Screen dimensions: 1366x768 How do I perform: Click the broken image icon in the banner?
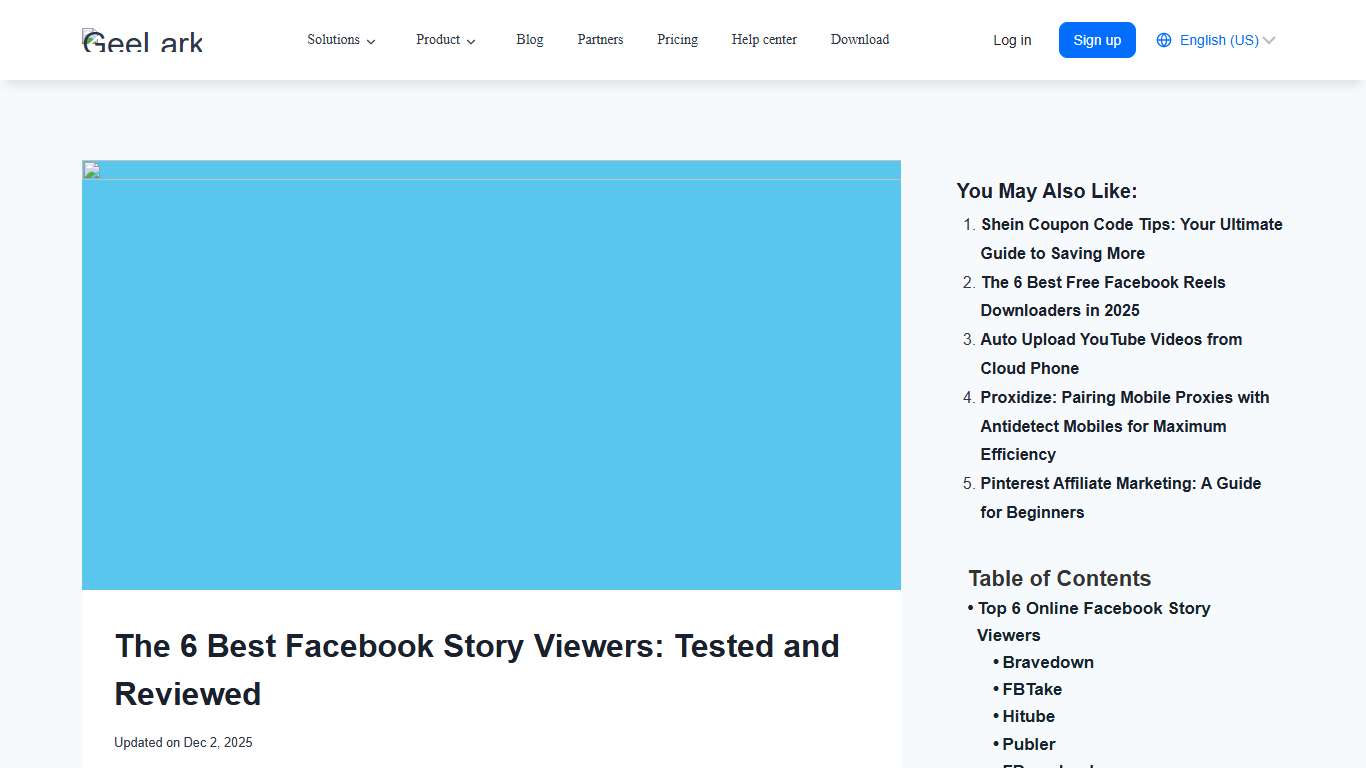point(91,170)
